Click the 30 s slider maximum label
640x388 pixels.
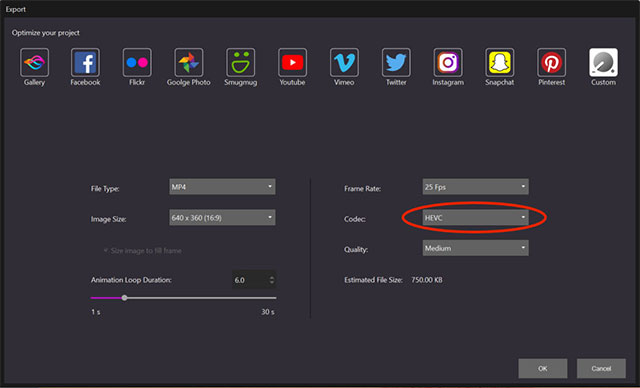(268, 312)
